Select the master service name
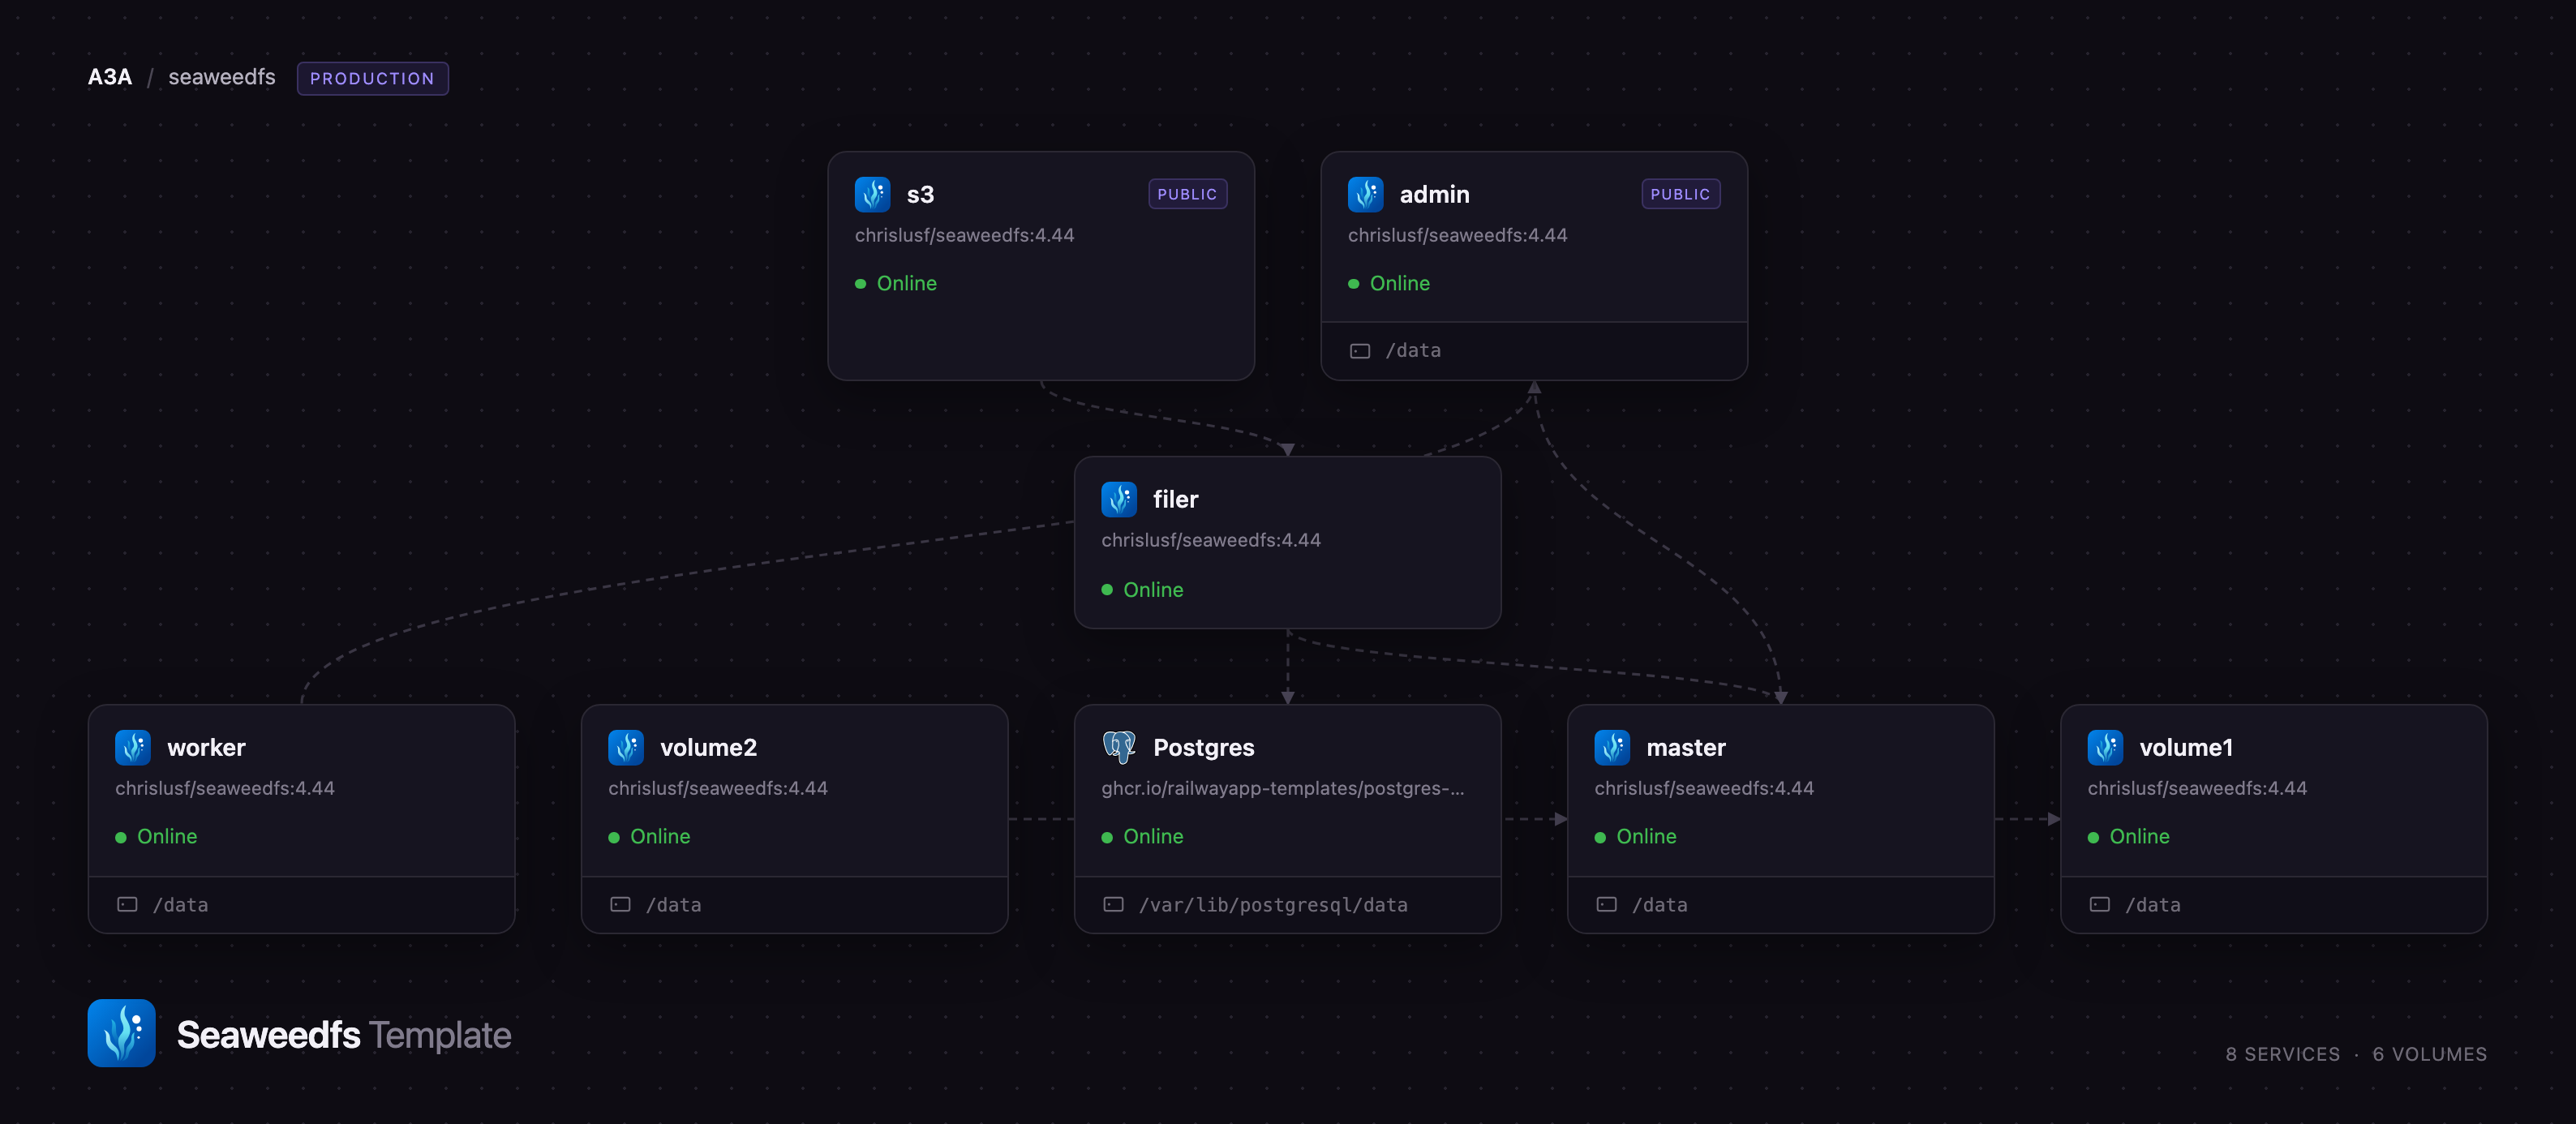The height and width of the screenshot is (1124, 2576). tap(1686, 747)
